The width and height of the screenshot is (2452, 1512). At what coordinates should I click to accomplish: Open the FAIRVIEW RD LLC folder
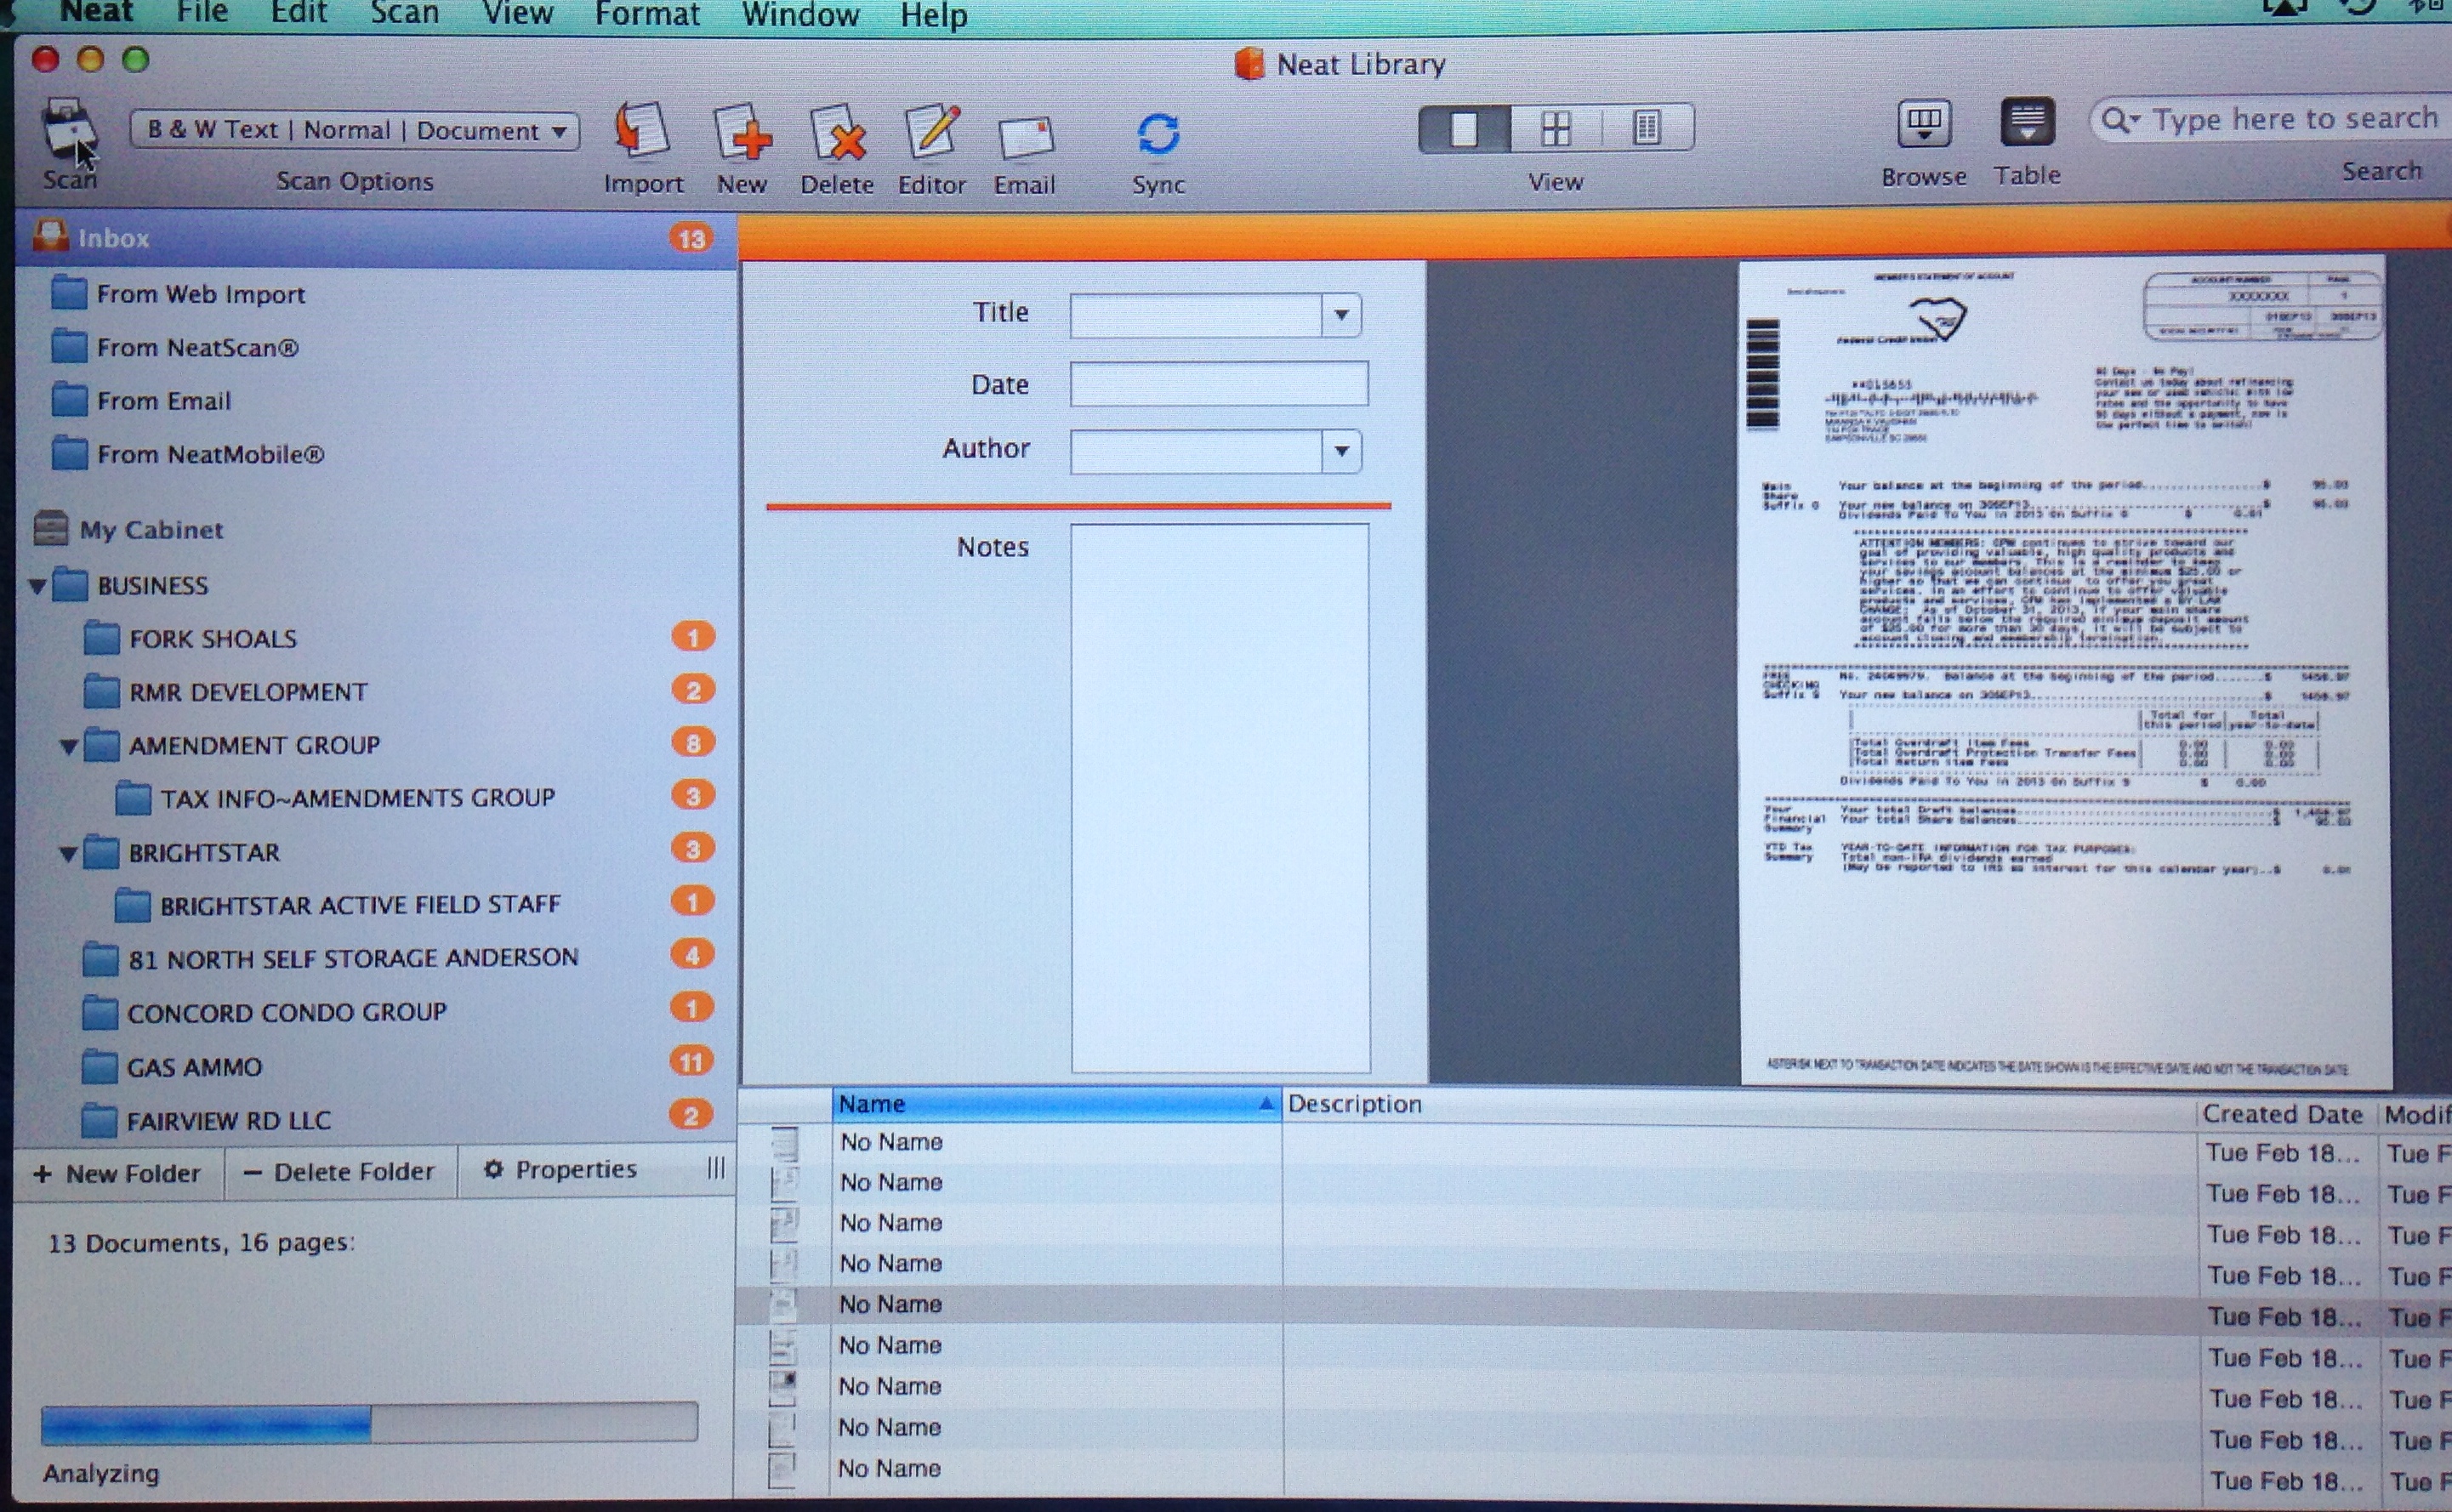point(206,1120)
